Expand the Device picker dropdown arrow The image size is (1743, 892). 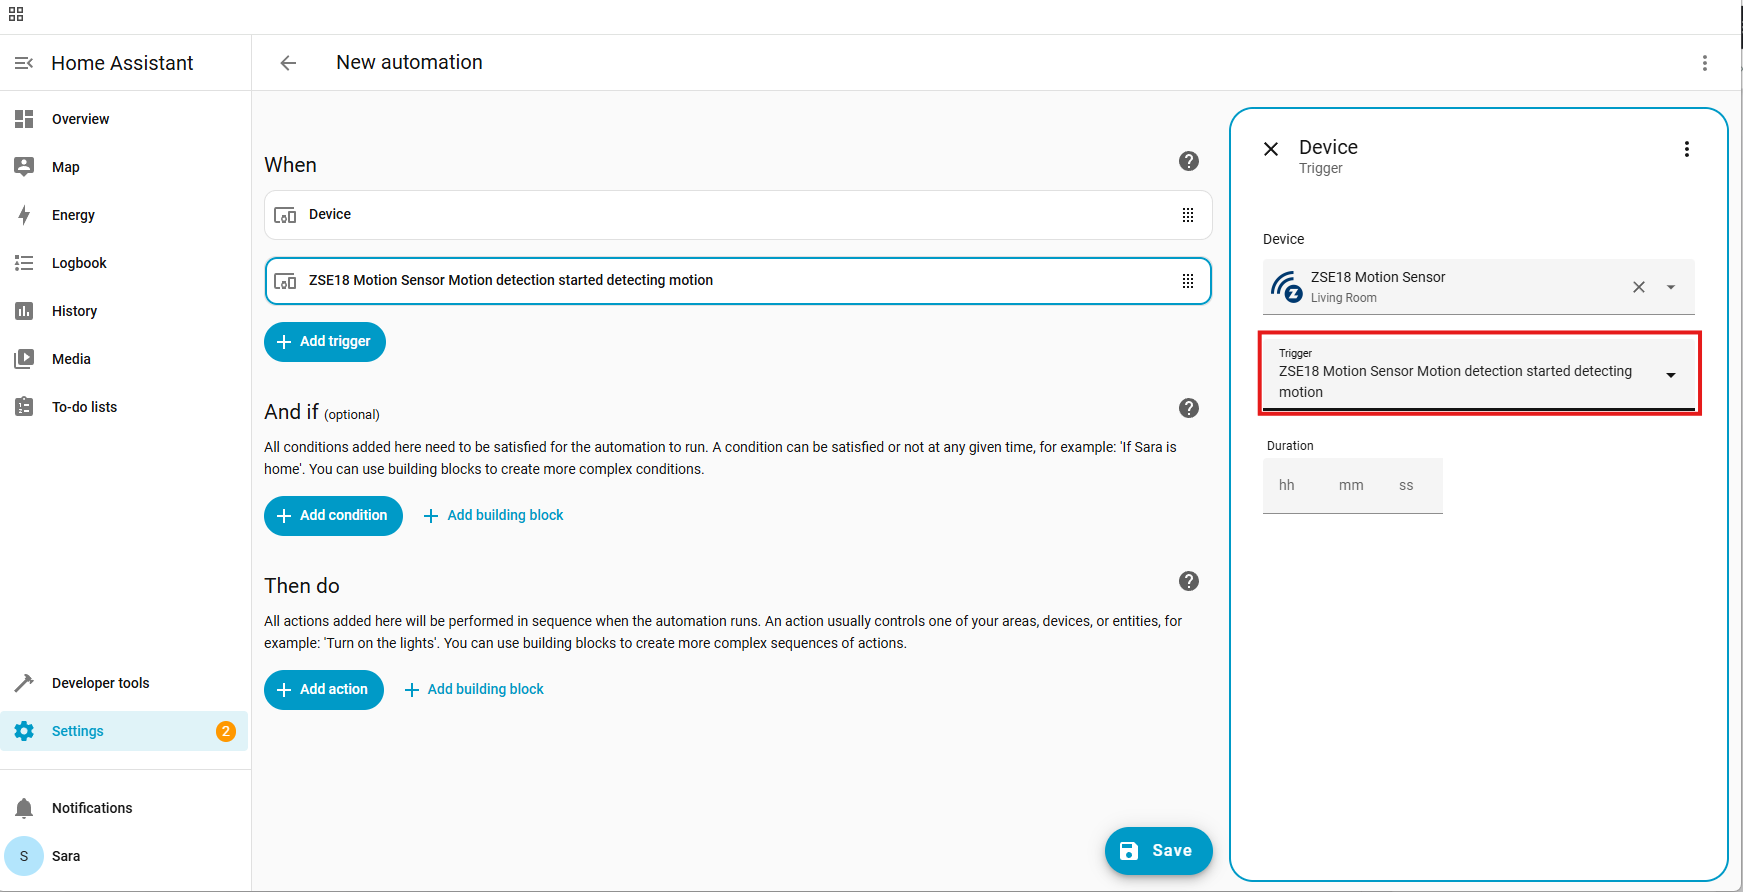[x=1671, y=287]
